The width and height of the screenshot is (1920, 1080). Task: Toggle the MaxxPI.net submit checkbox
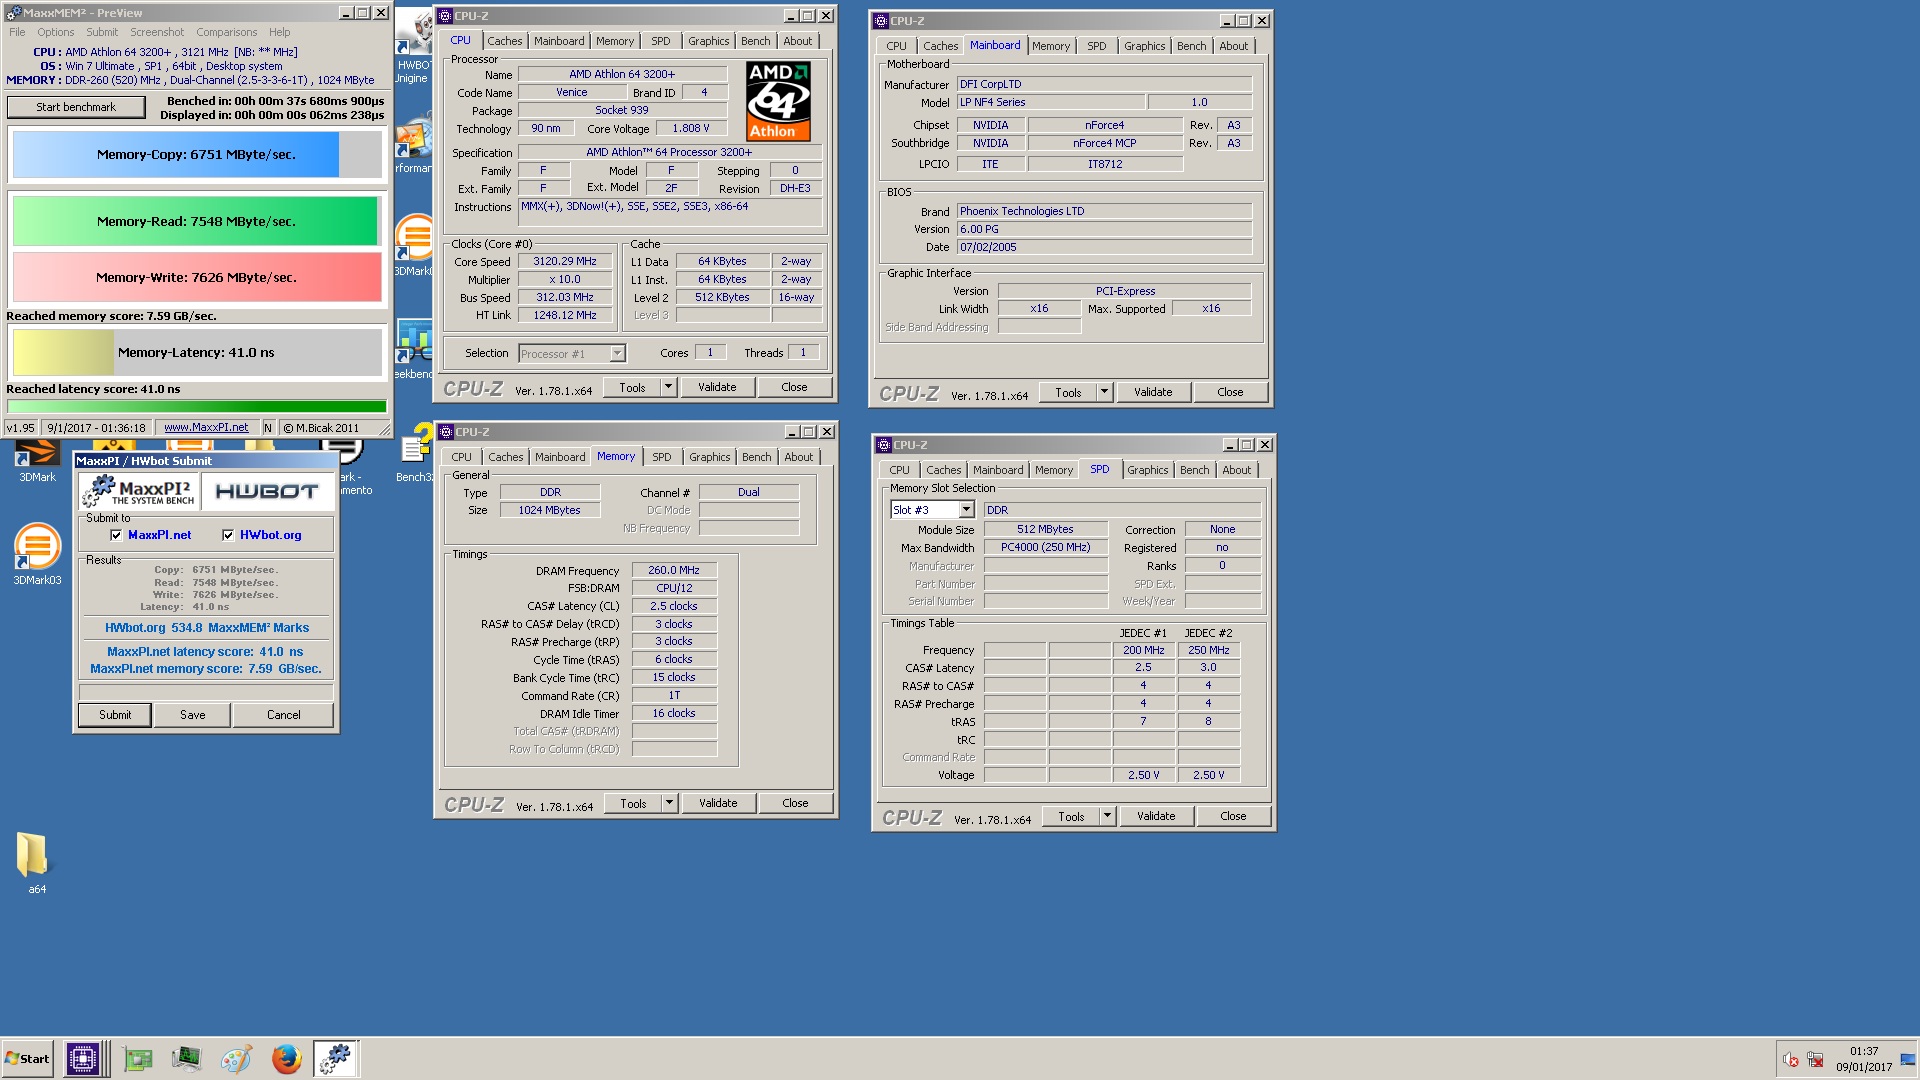pyautogui.click(x=116, y=535)
